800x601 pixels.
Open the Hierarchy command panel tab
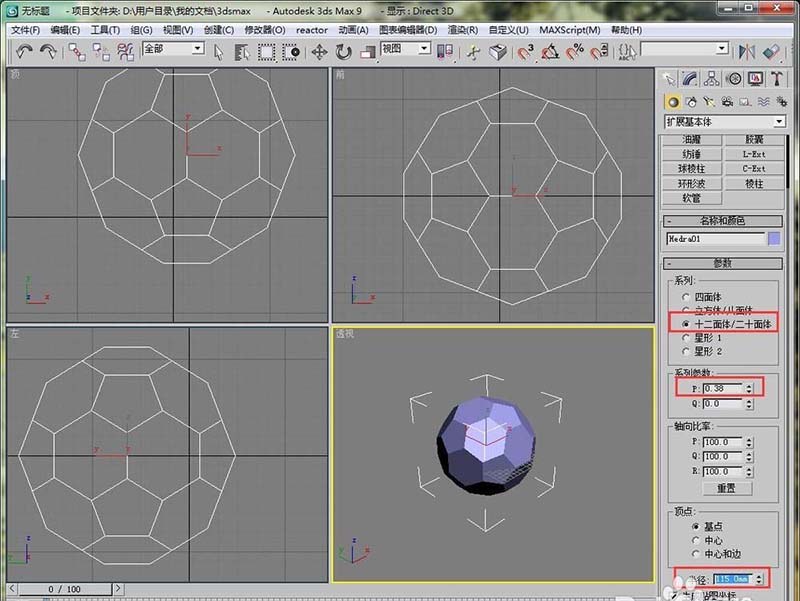[x=712, y=79]
